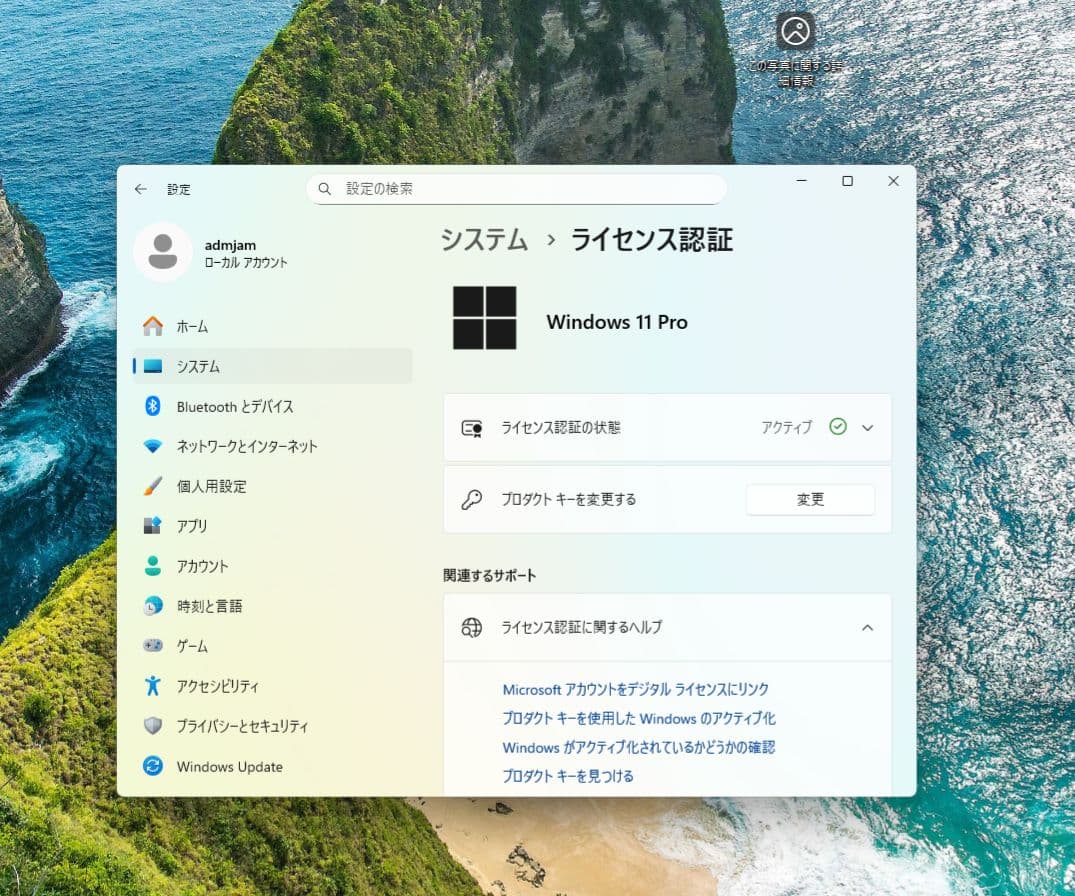Click the 変更 button to change product key

click(810, 499)
